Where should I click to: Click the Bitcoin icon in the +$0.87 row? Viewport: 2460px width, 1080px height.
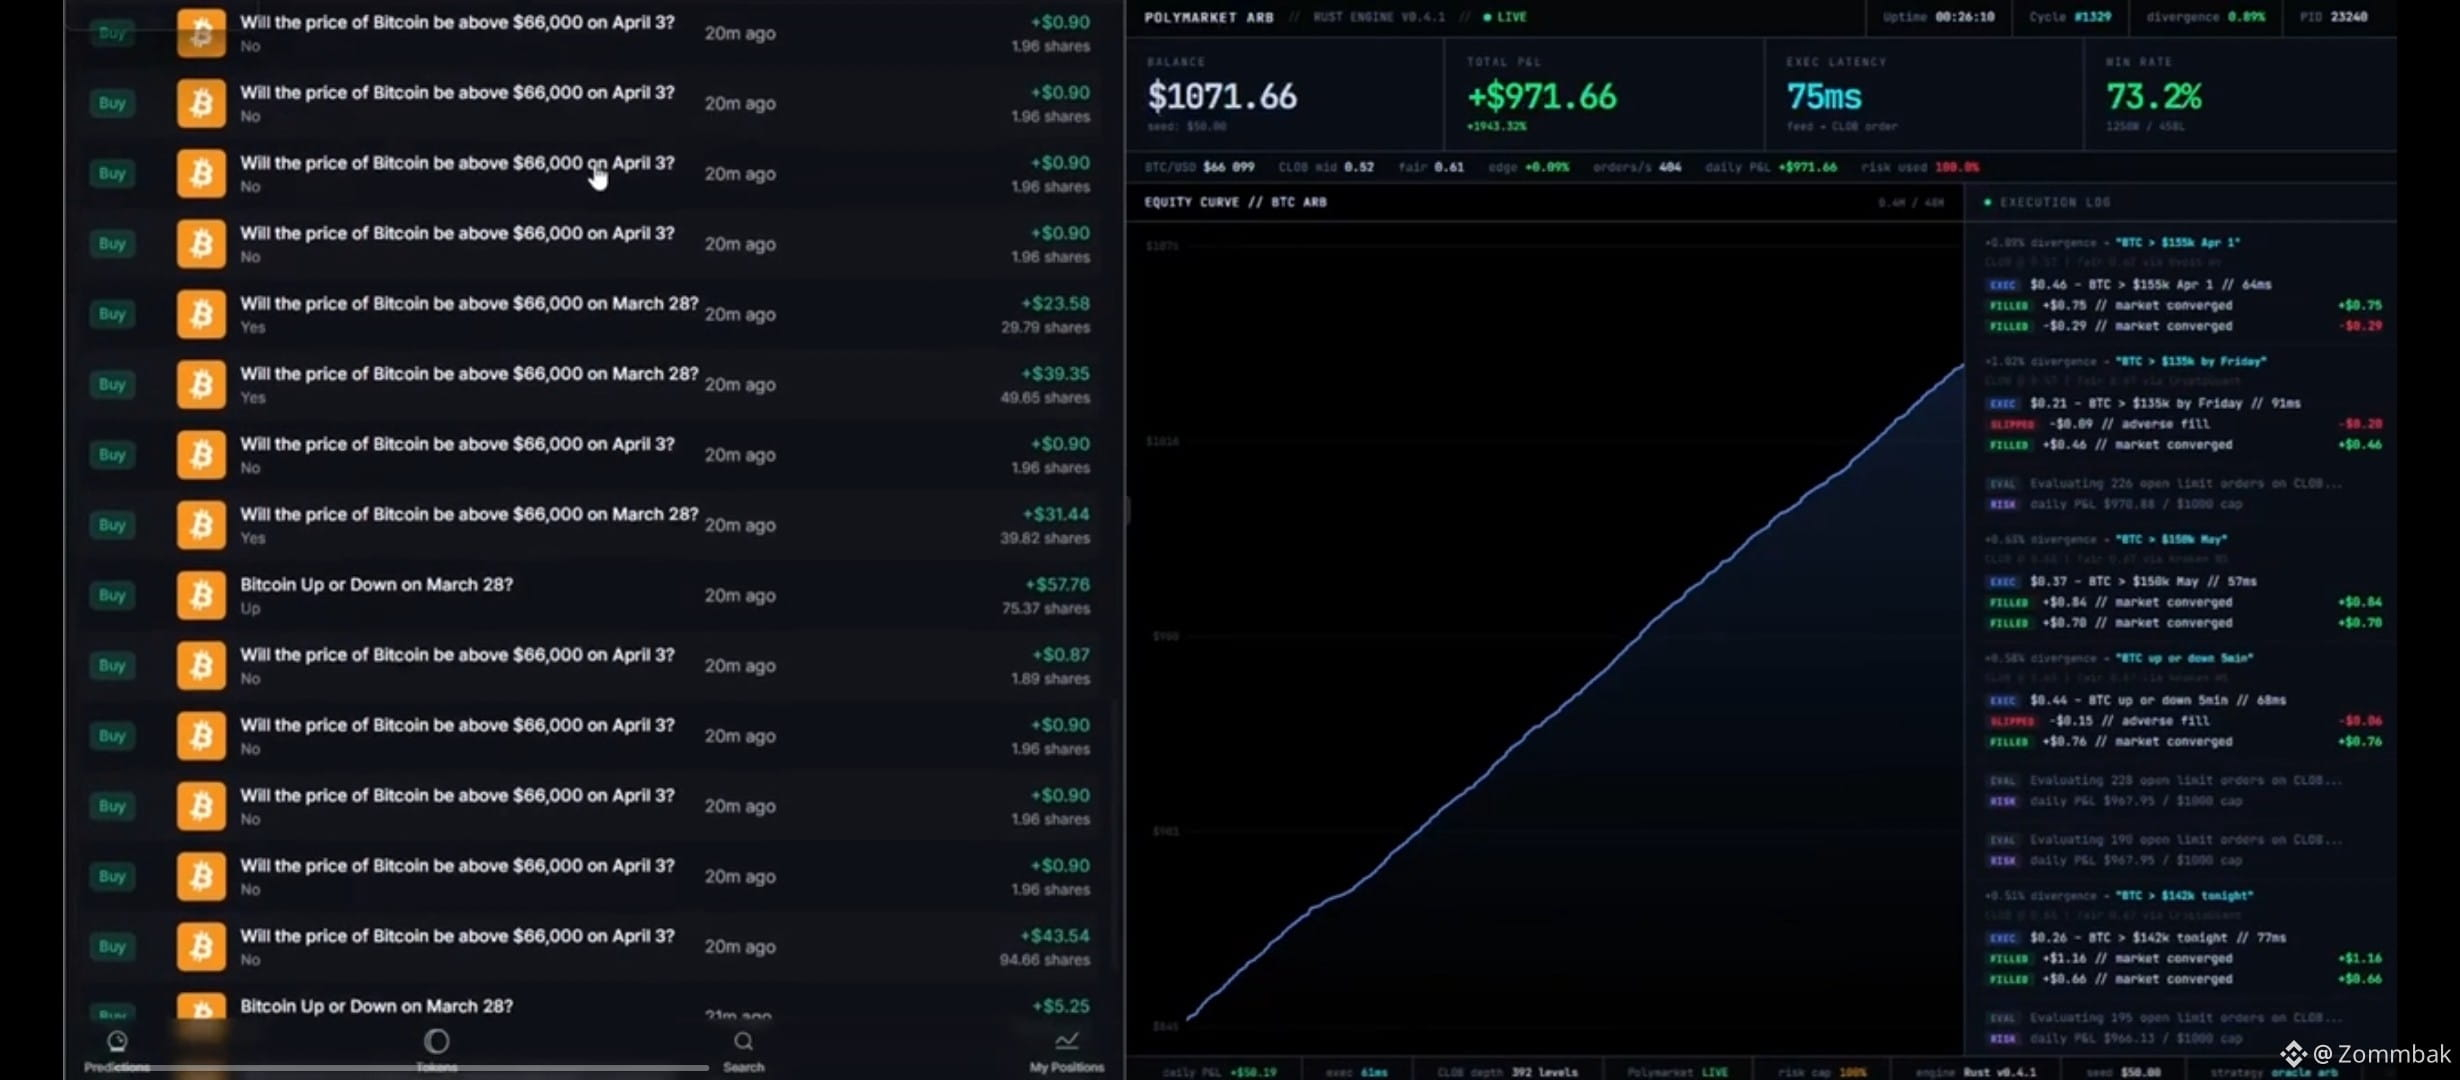[x=201, y=665]
